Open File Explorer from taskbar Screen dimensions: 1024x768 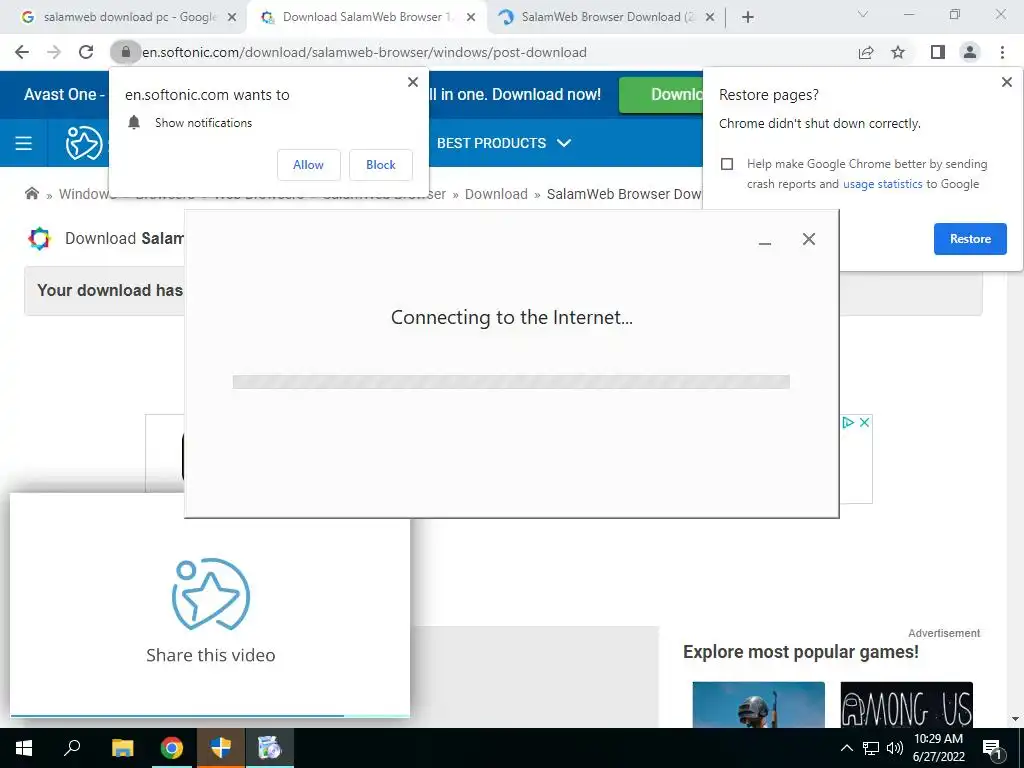tap(122, 748)
